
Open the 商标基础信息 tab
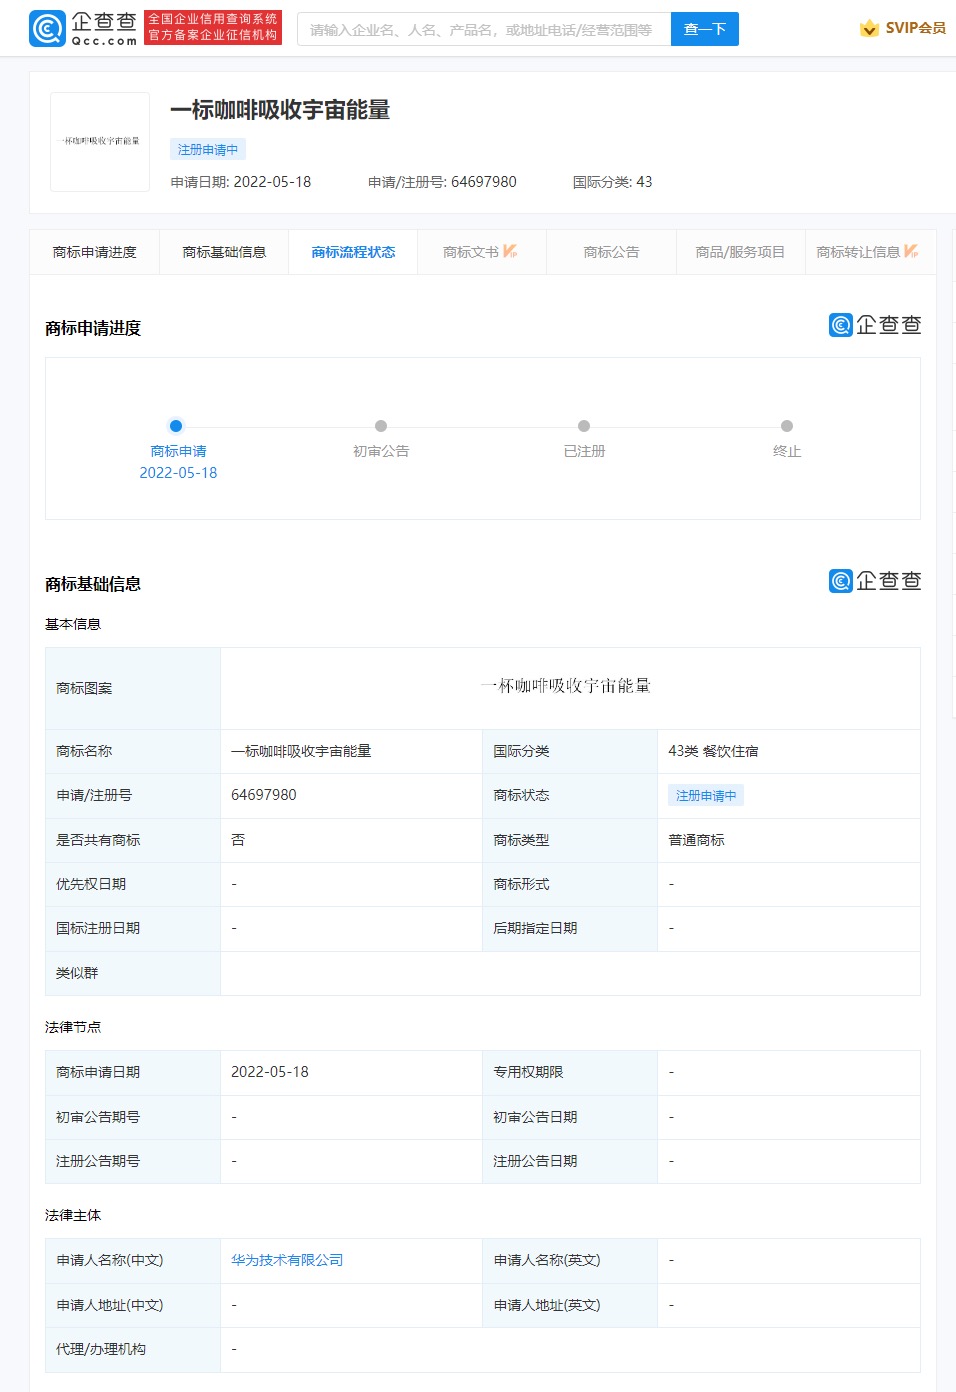[x=224, y=252]
